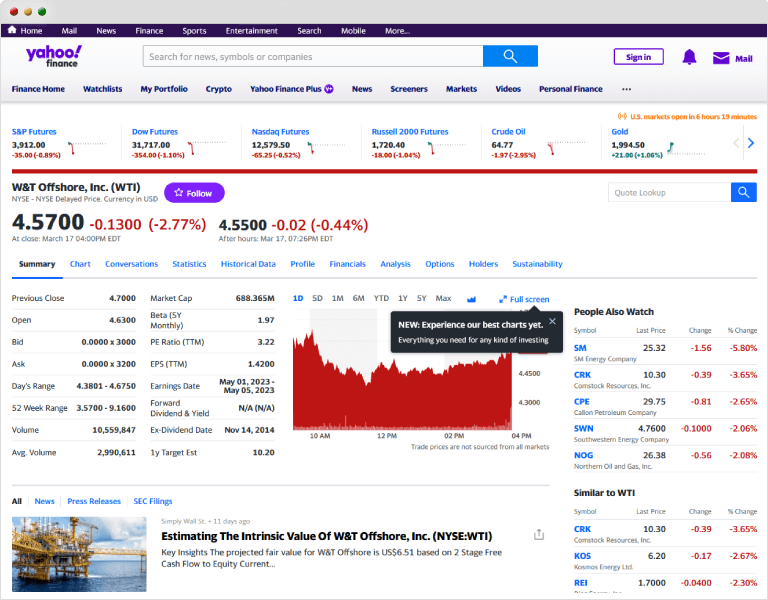This screenshot has height=600, width=768.
Task: Open Markets menu
Action: 461,89
